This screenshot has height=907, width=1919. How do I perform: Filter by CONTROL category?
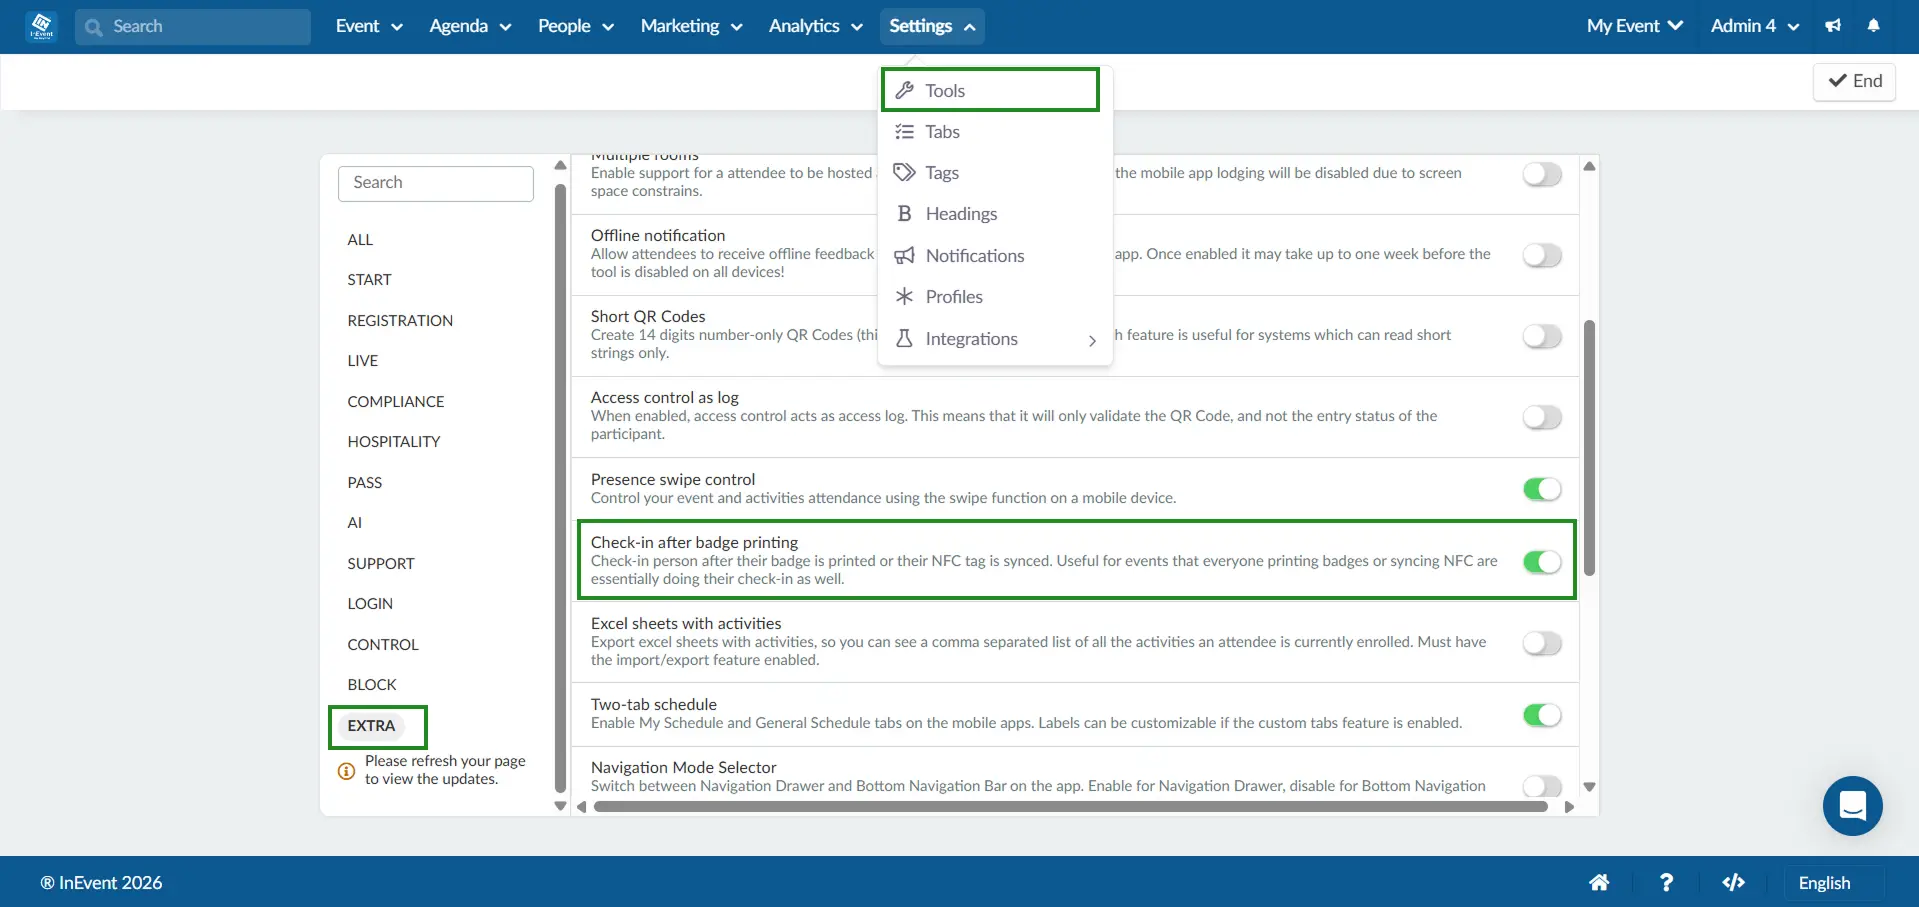coord(383,645)
